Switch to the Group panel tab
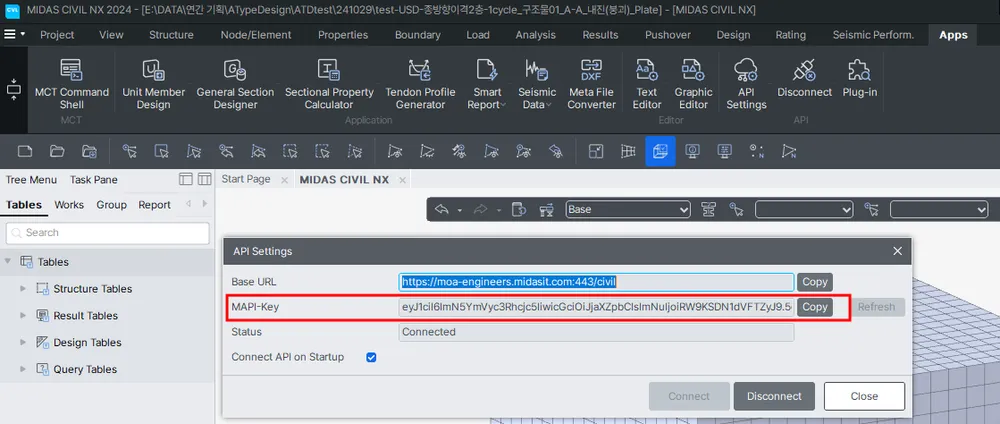 coord(112,205)
